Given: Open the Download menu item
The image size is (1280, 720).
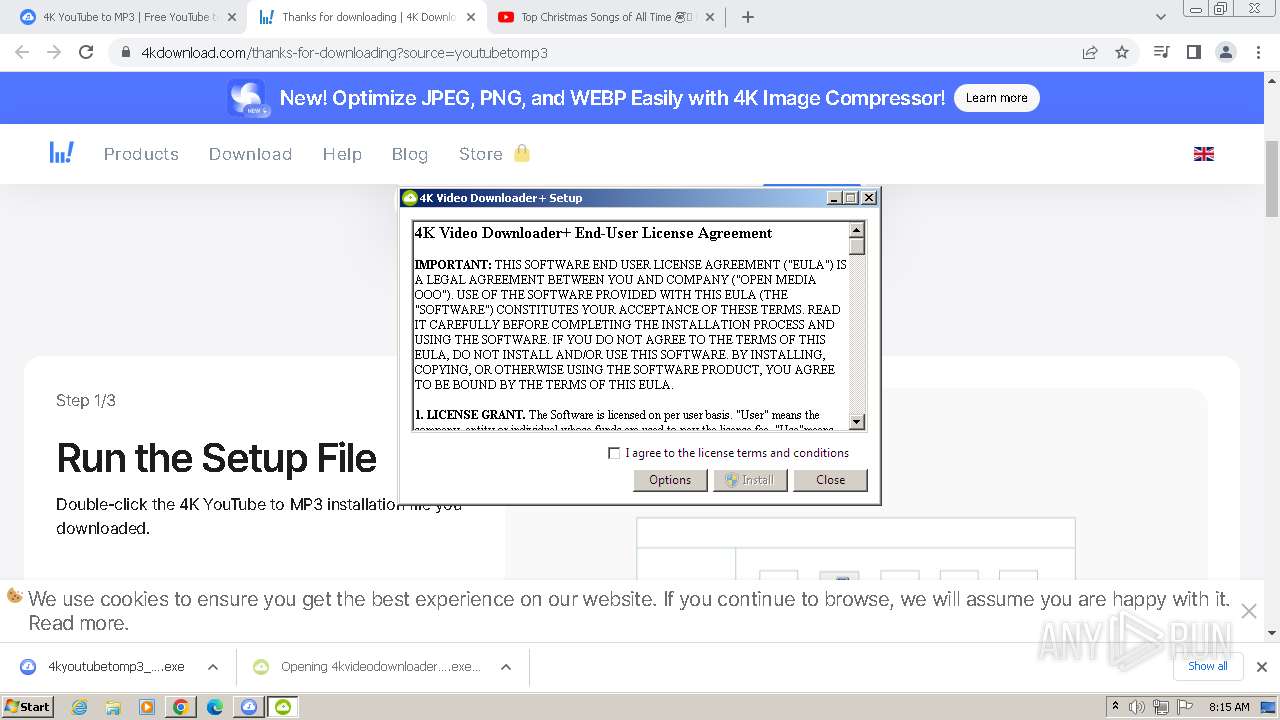Looking at the screenshot, I should (x=250, y=154).
